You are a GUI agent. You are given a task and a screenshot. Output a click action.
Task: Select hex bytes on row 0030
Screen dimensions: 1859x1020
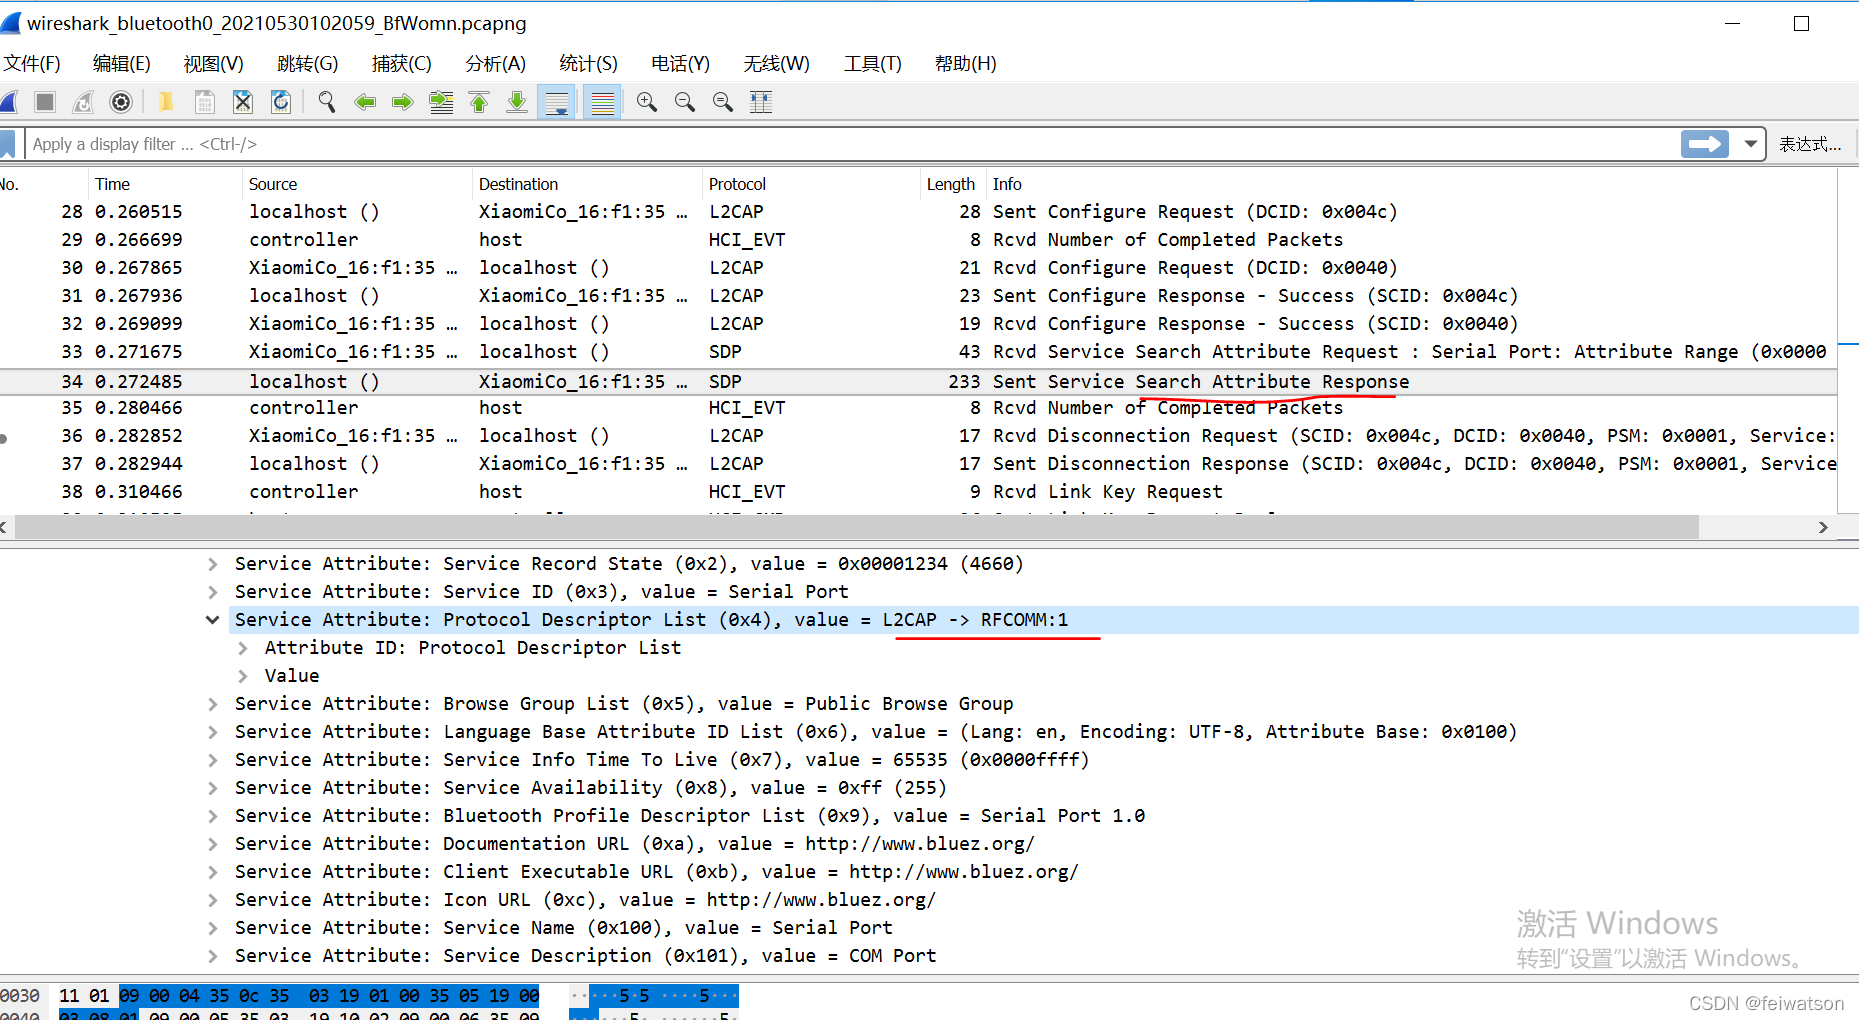(299, 996)
